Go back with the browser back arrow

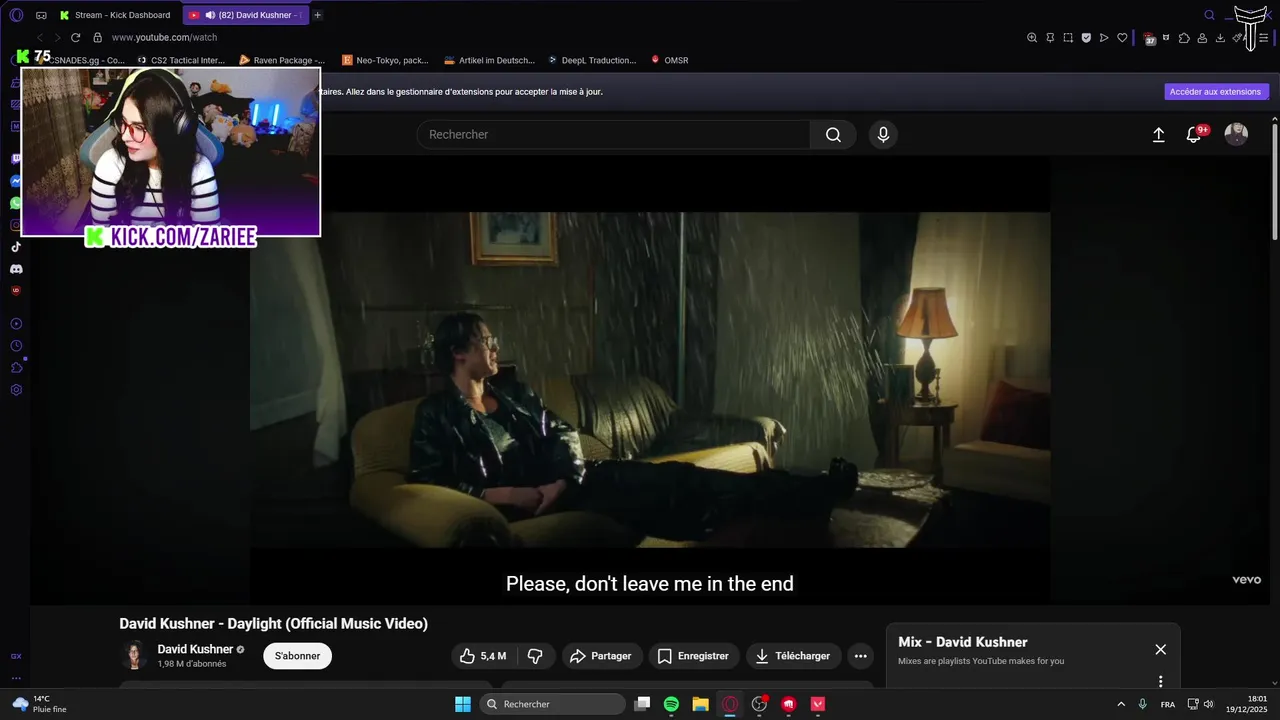39,38
